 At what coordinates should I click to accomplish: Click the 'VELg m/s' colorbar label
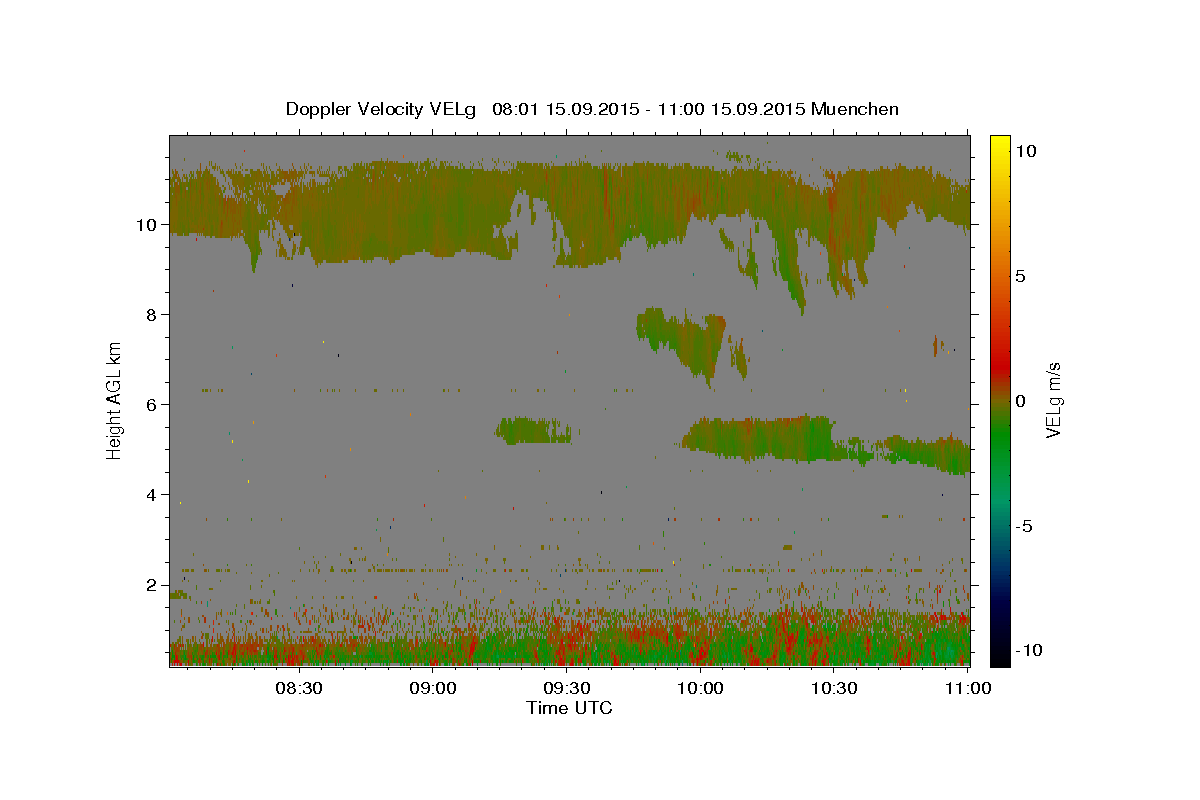[1053, 401]
